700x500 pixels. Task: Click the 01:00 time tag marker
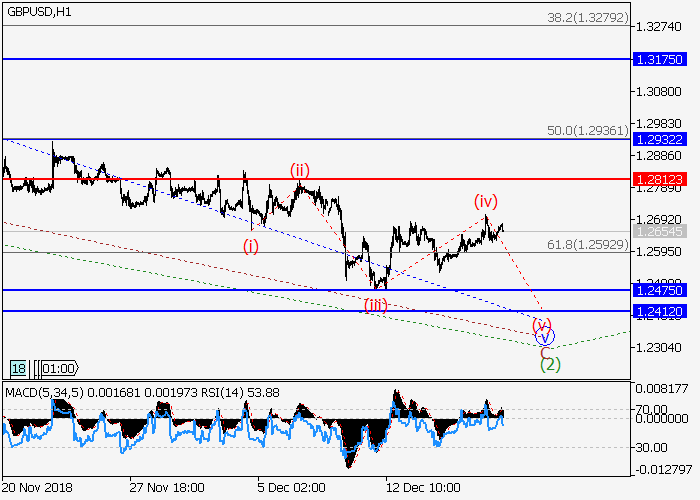tap(56, 368)
